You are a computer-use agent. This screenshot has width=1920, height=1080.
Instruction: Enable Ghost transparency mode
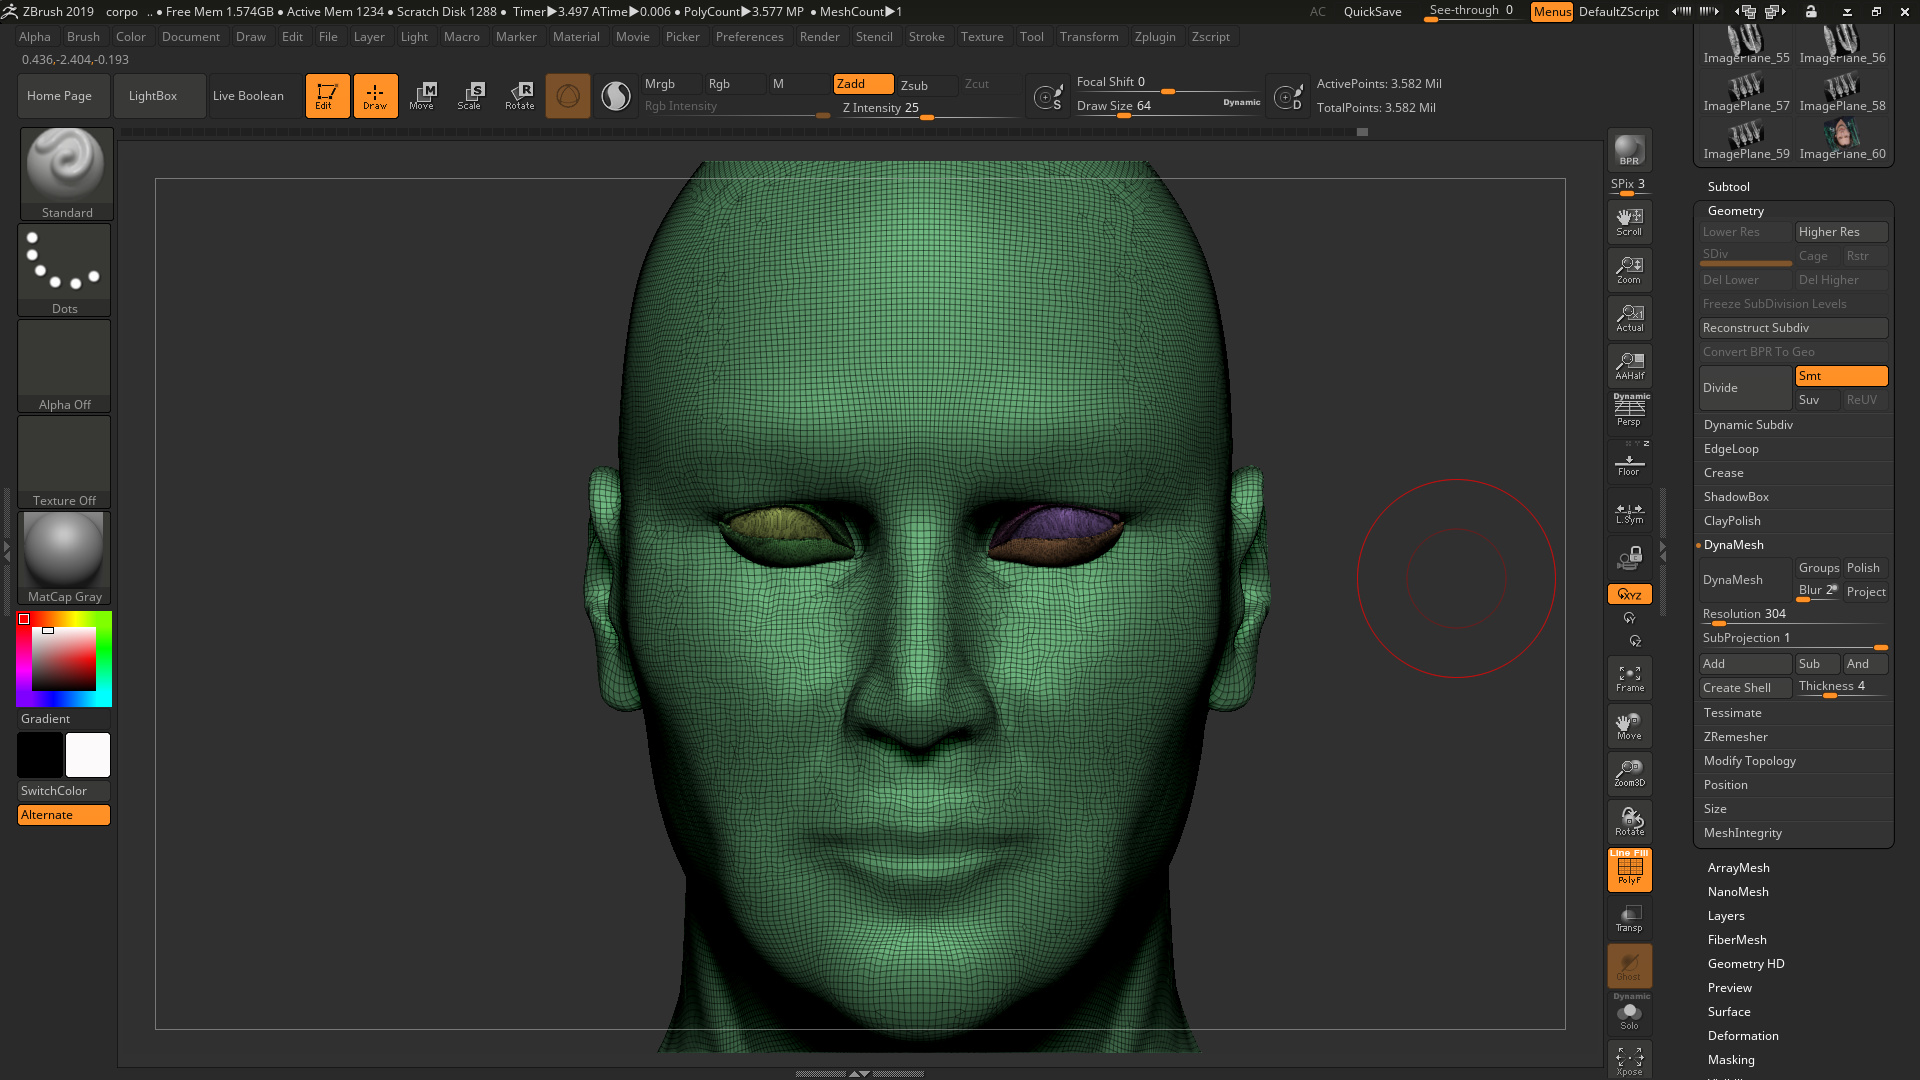[x=1629, y=965]
